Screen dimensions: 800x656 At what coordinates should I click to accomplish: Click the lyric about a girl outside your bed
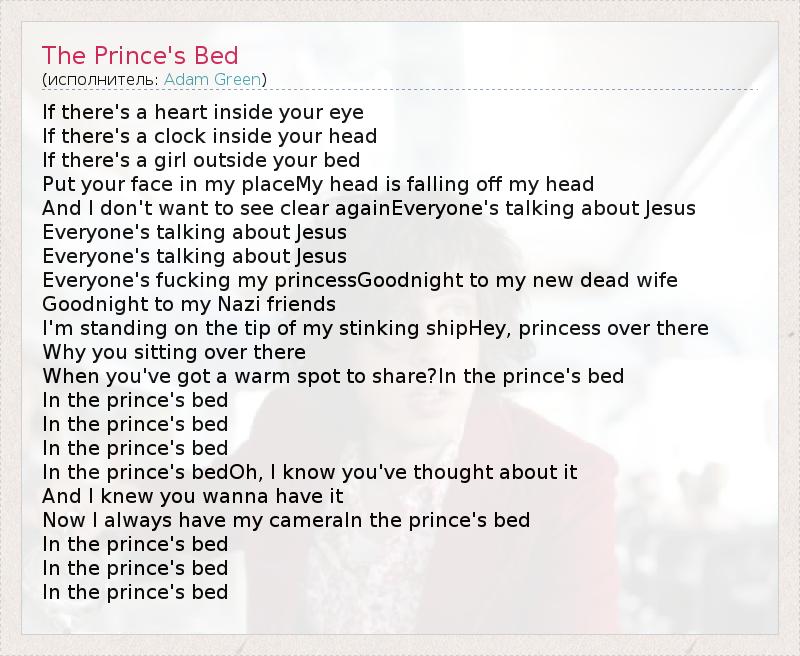pyautogui.click(x=201, y=160)
